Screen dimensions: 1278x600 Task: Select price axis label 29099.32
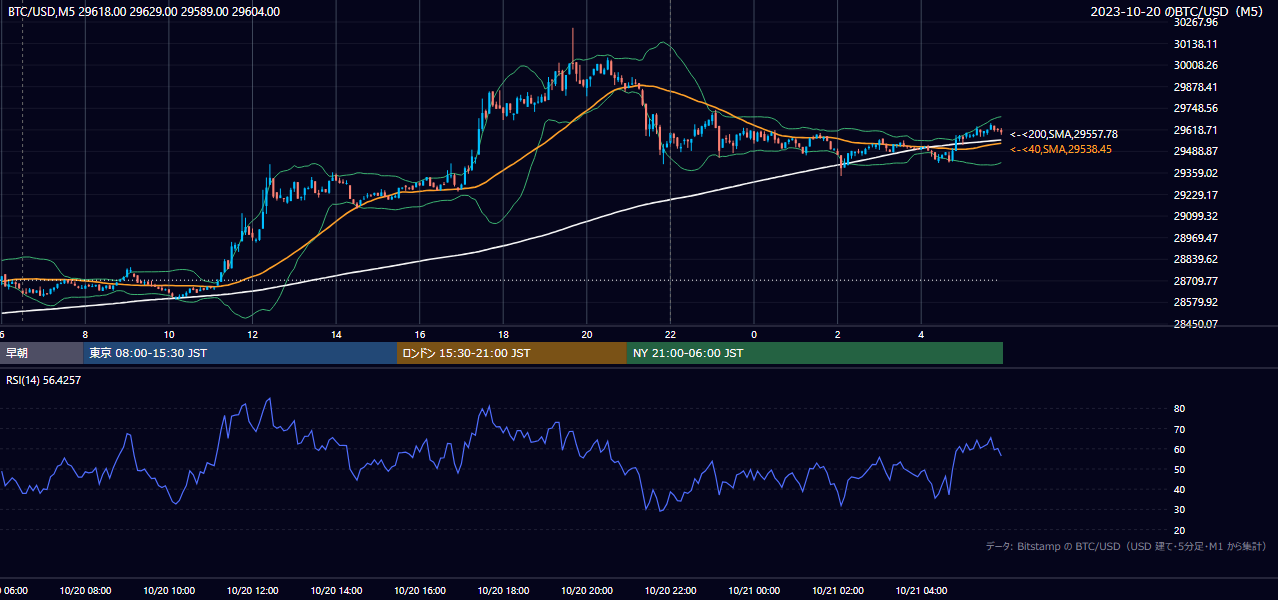click(x=1195, y=216)
